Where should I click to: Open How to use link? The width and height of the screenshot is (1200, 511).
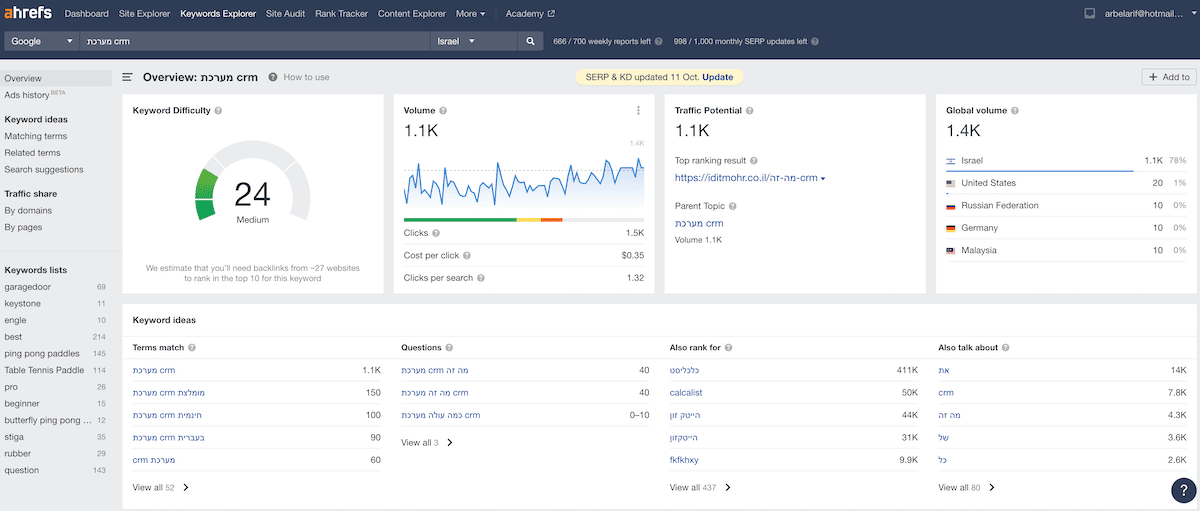pos(306,77)
